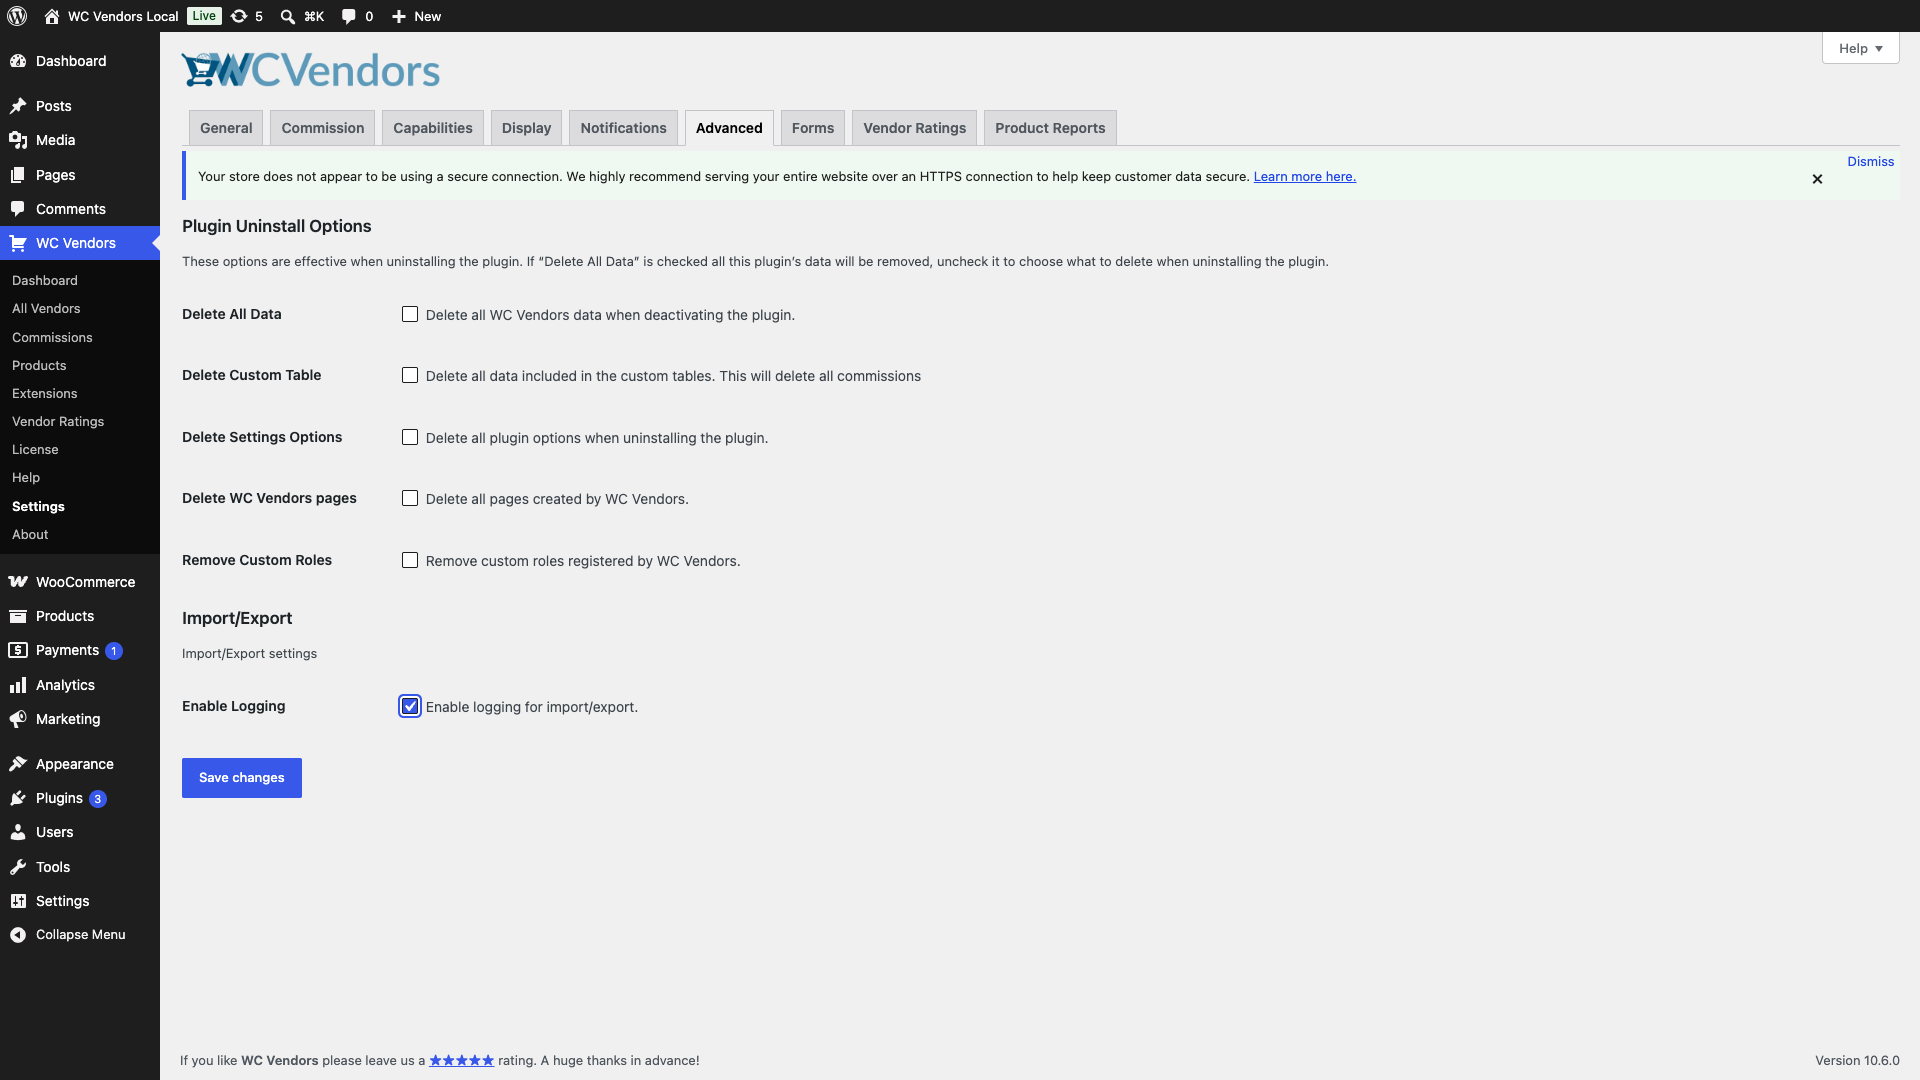Screen dimensions: 1920x1080
Task: Check the Remove Custom Roles checkbox
Action: pos(410,560)
